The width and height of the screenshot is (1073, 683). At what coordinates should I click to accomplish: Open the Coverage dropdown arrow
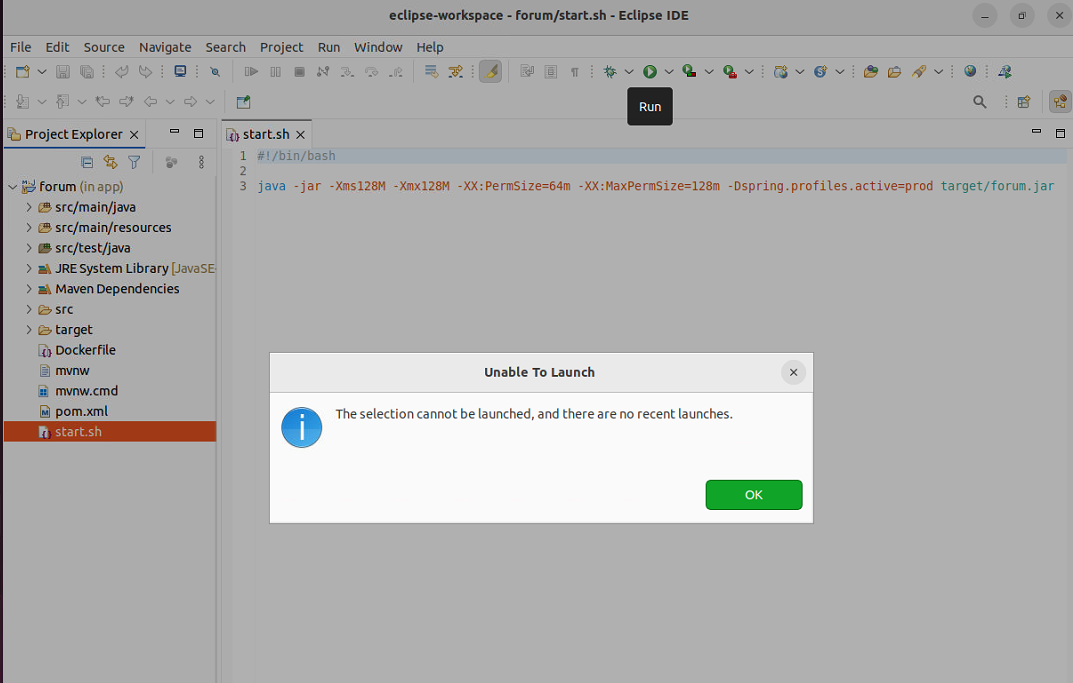[x=709, y=71]
